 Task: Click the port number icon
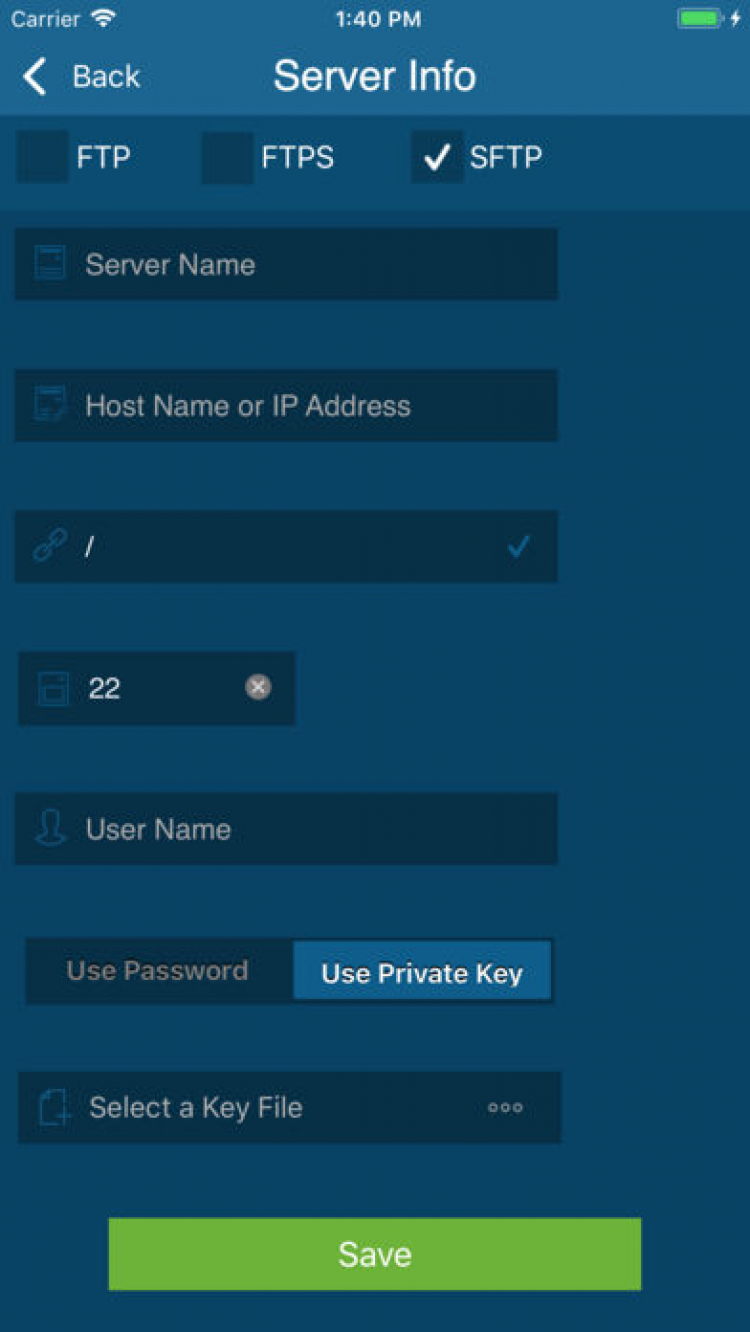(53, 689)
